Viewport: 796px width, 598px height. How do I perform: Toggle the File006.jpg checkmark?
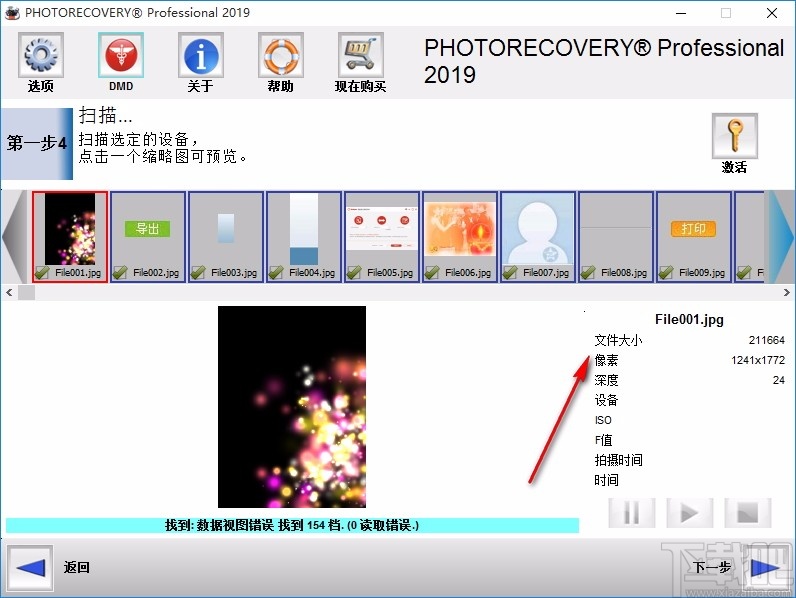(x=432, y=273)
